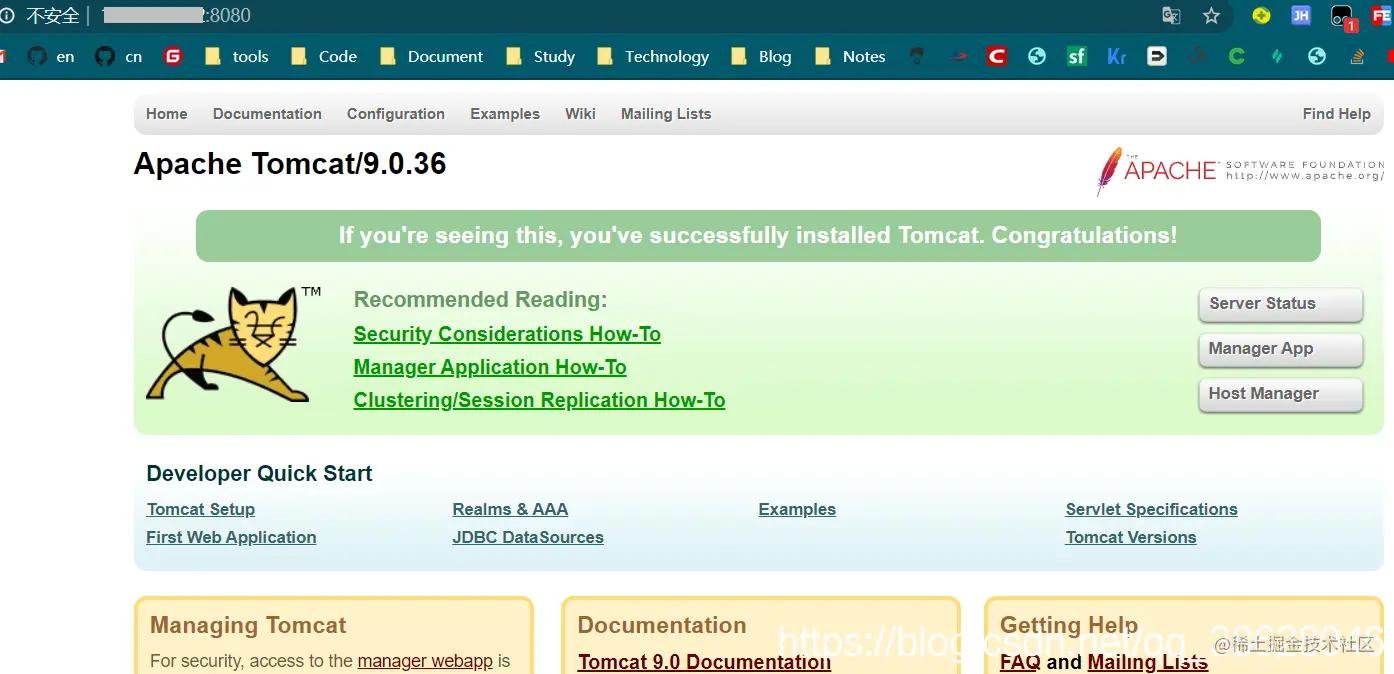Image resolution: width=1394 pixels, height=674 pixels.
Task: Open the GitHub en bookmark
Action: coord(51,57)
